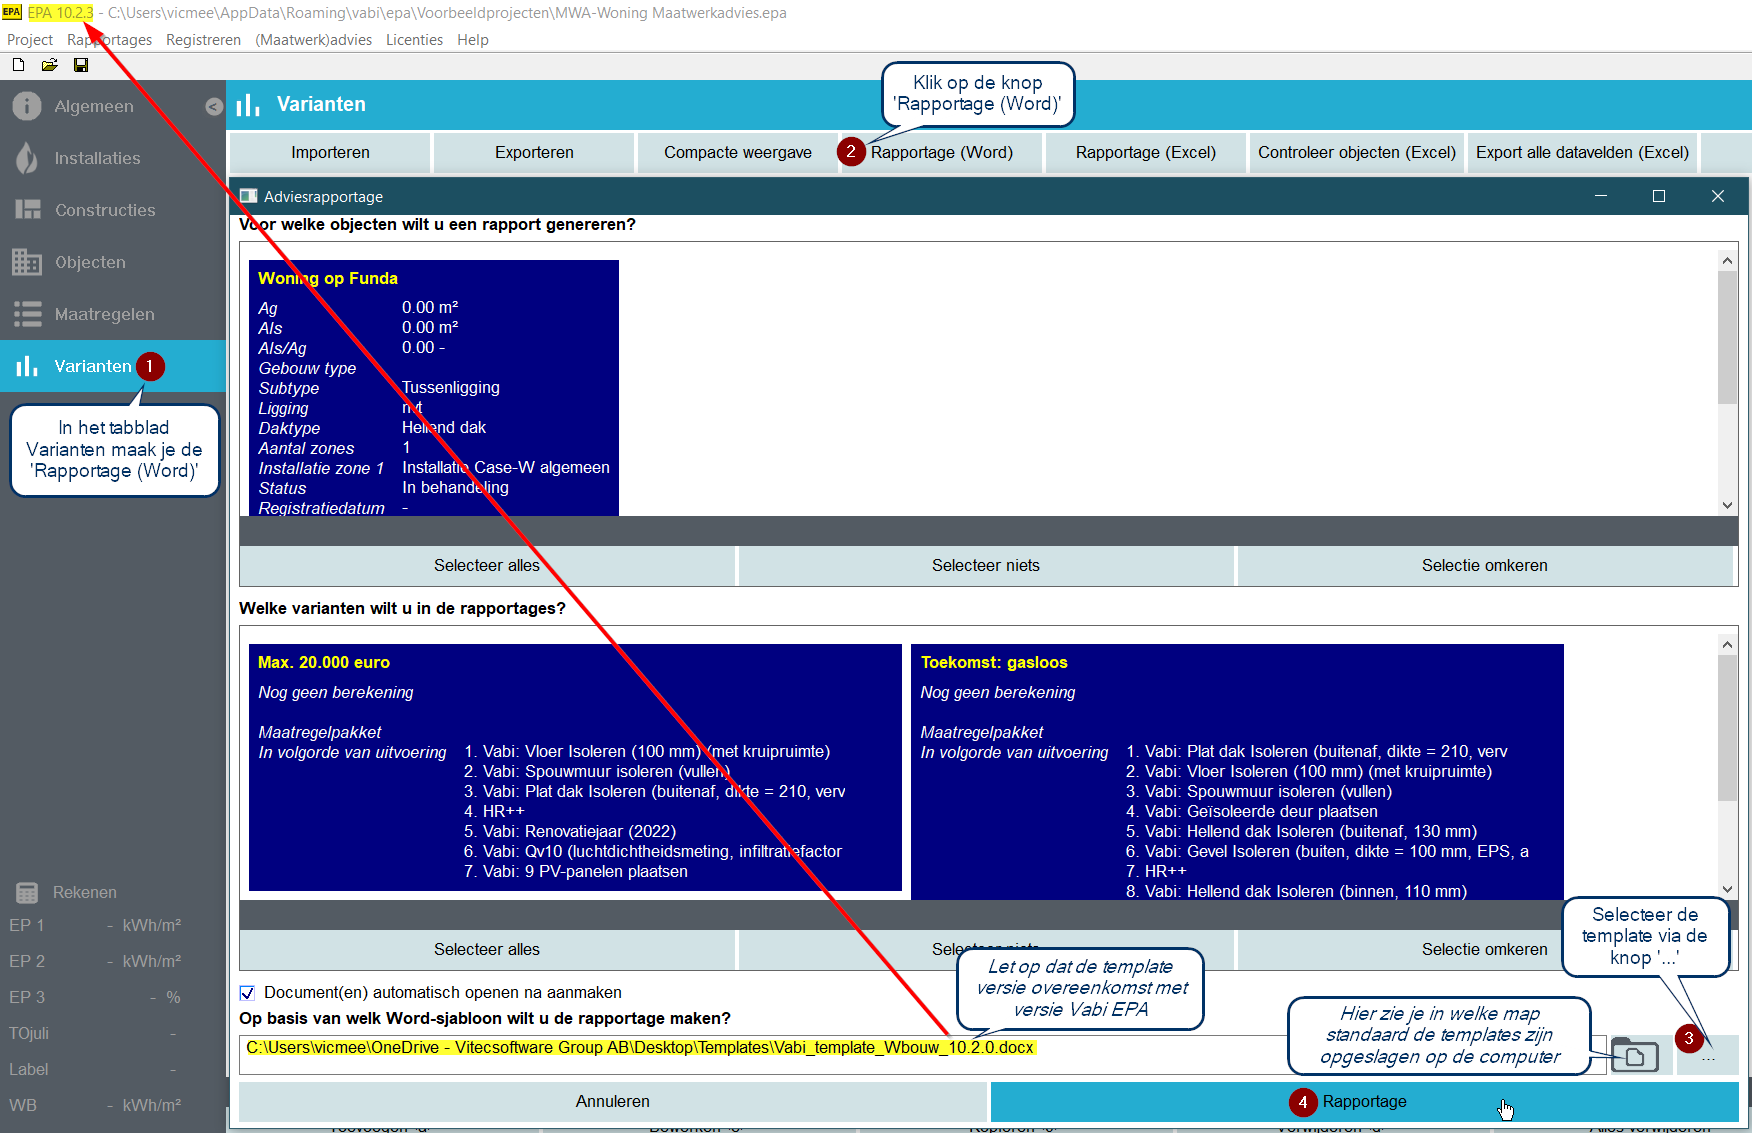Click the New project icon in toolbar

18,65
